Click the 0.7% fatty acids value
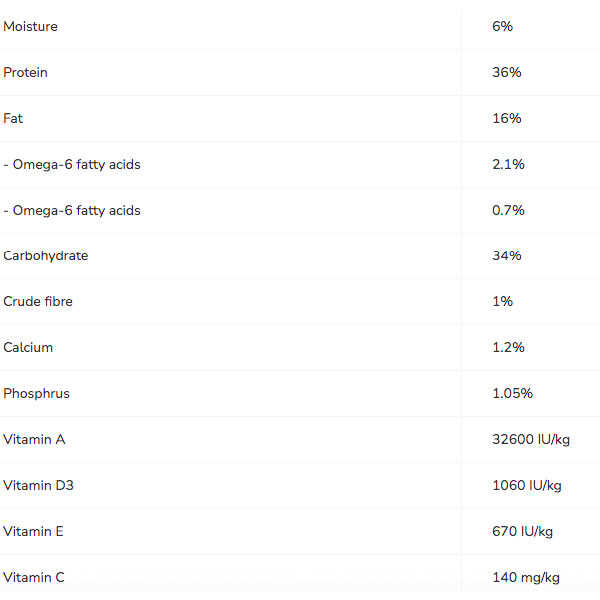 click(508, 210)
